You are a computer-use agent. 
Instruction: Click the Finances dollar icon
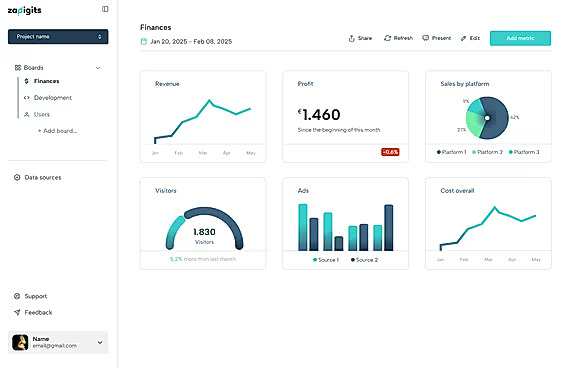26,81
